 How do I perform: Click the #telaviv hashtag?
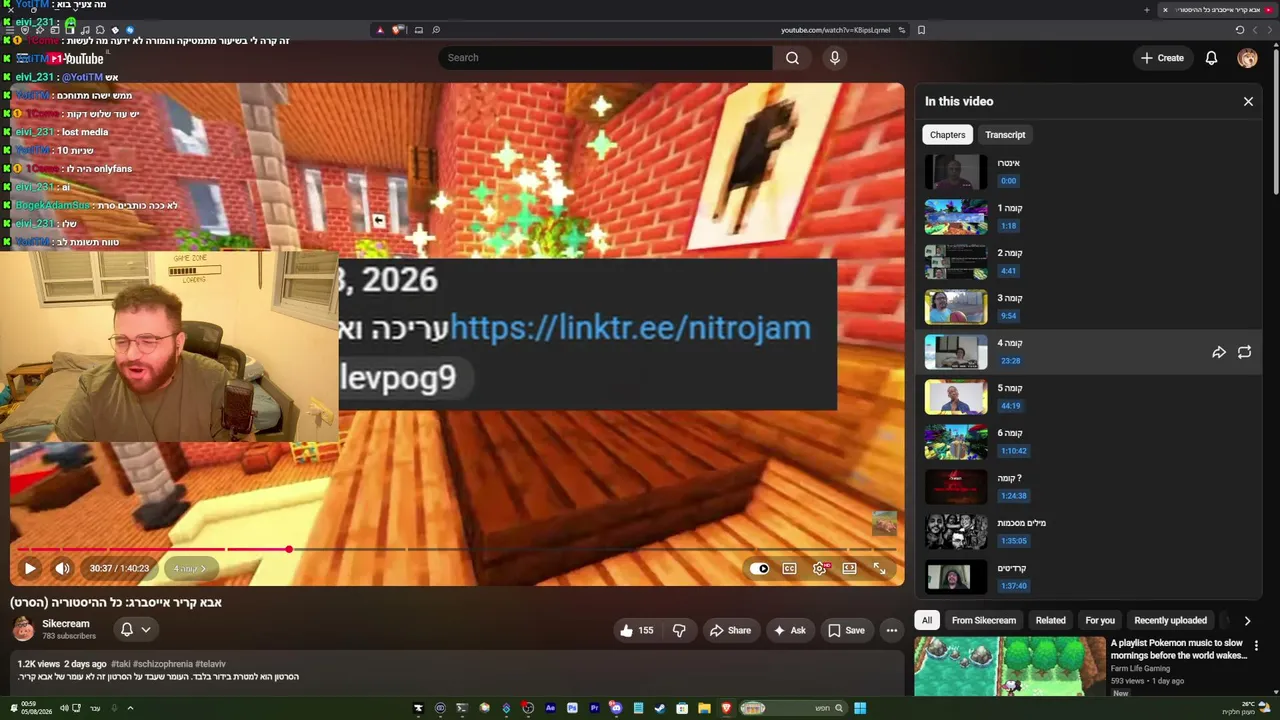point(210,664)
